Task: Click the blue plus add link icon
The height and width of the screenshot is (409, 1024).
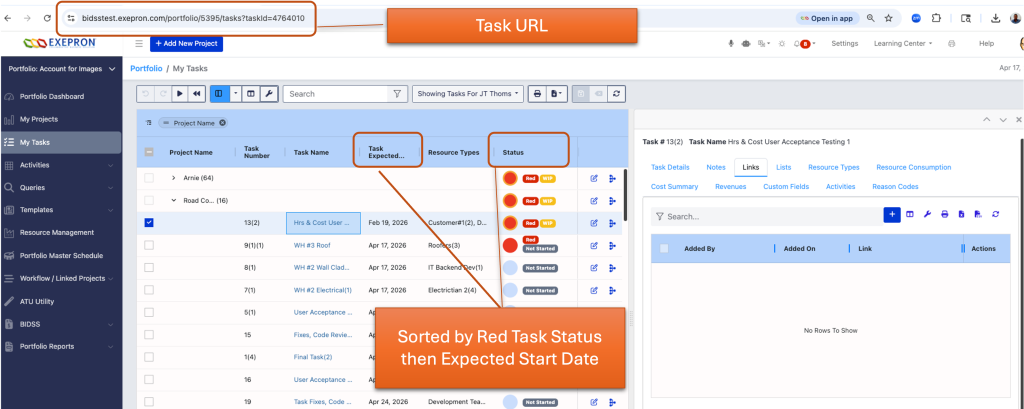Action: [x=891, y=214]
